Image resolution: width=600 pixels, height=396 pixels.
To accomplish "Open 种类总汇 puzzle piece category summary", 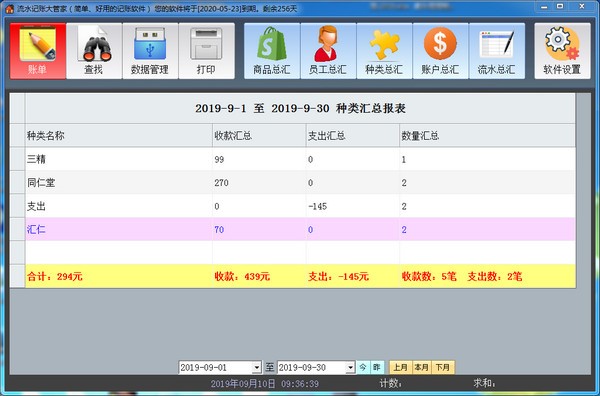I will (384, 51).
